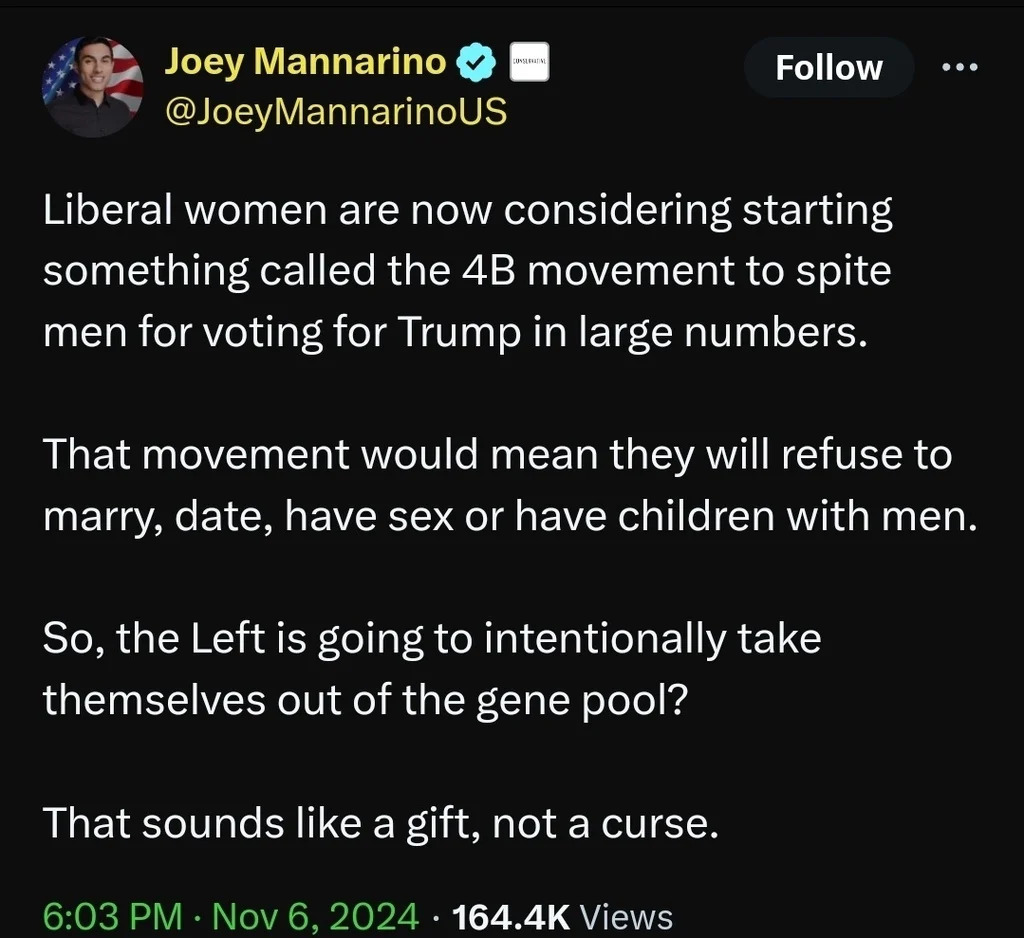
Task: Click the word 'Trump' in the tweet
Action: (453, 331)
